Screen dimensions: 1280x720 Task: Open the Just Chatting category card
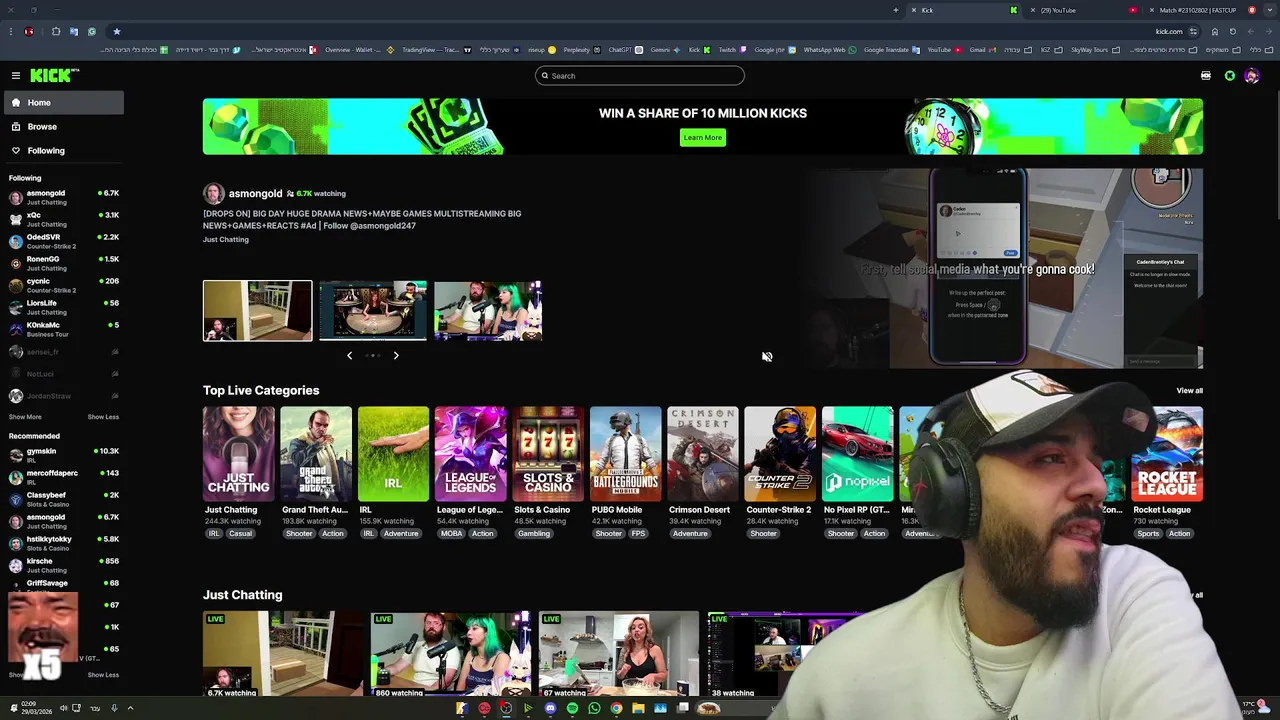(x=239, y=454)
